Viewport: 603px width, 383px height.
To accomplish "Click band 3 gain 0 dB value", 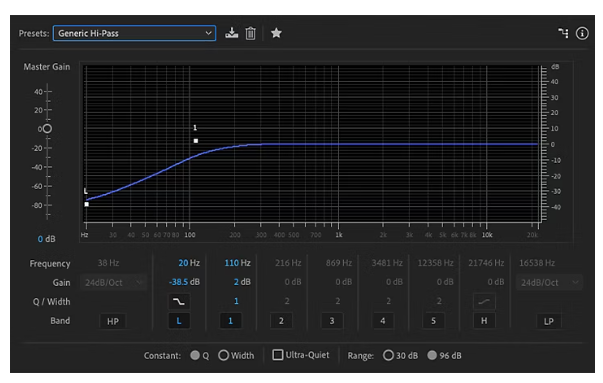I will coord(343,282).
